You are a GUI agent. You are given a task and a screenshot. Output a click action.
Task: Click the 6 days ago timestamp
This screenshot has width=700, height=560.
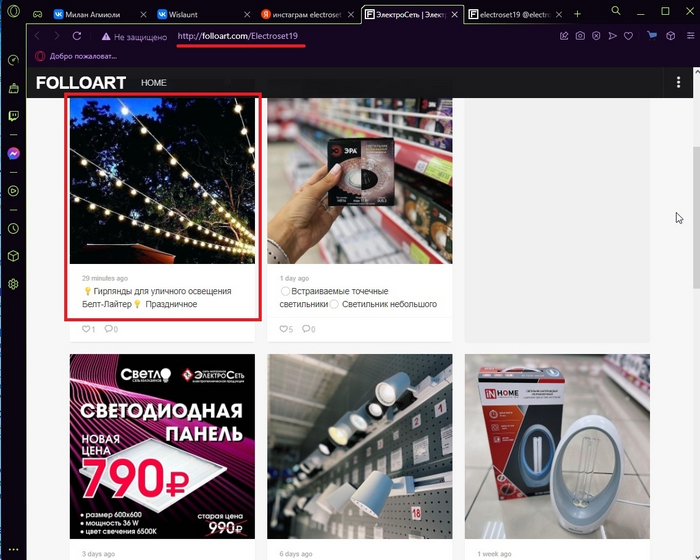tap(296, 554)
